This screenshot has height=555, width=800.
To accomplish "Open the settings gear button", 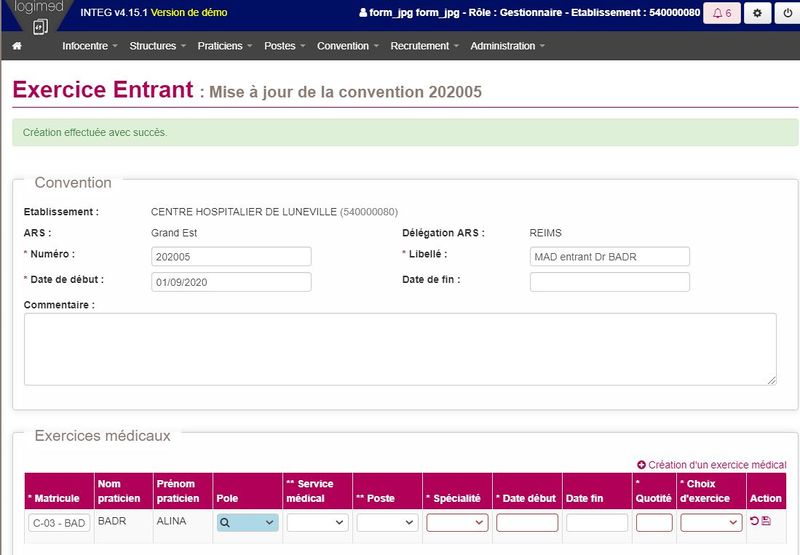I will point(757,13).
